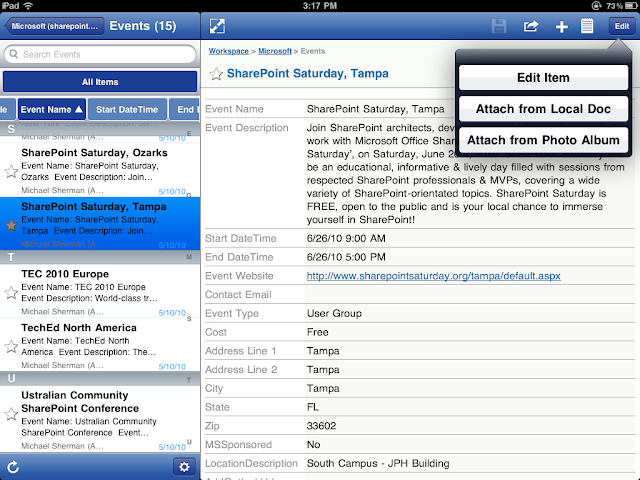Select the All Items view tab
The width and height of the screenshot is (640, 480).
(x=100, y=82)
